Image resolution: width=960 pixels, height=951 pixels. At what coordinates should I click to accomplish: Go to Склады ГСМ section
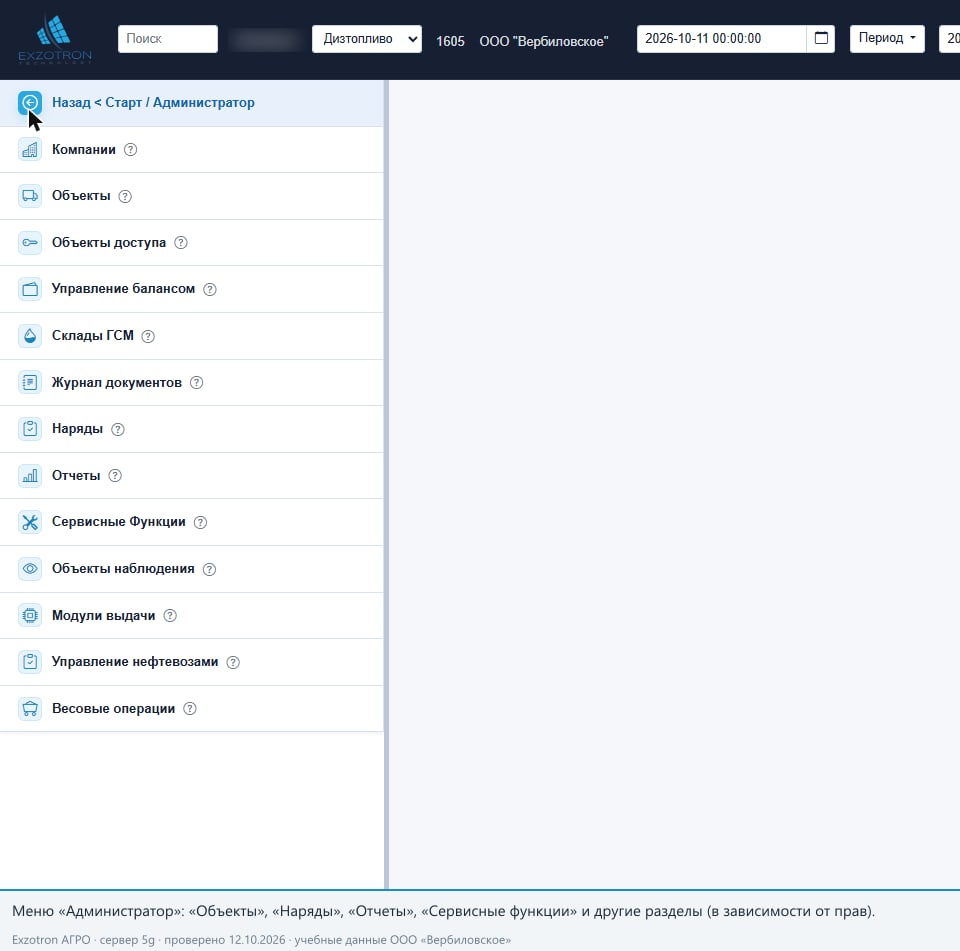click(x=192, y=336)
